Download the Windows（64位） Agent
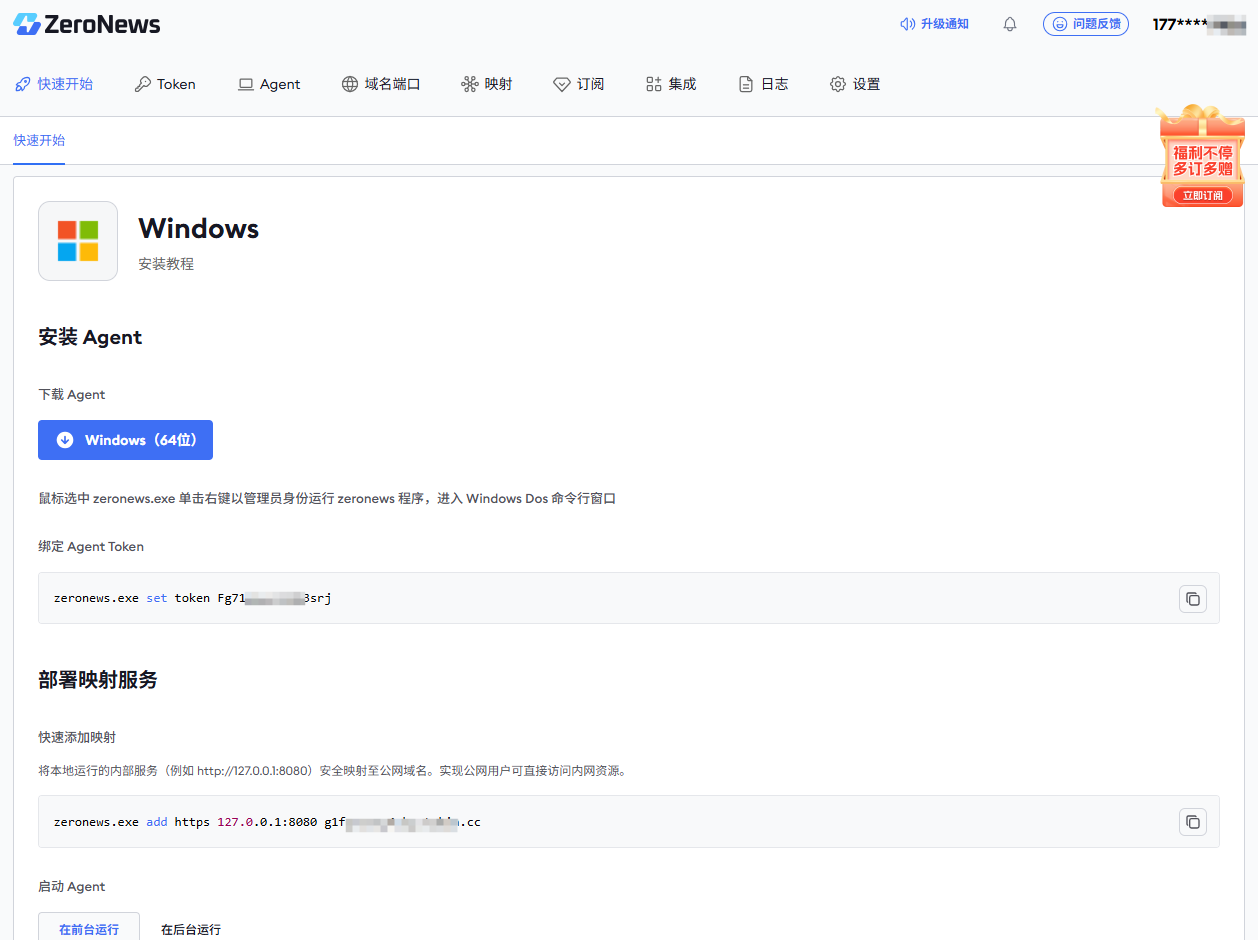Viewport: 1258px width, 940px height. [x=125, y=440]
